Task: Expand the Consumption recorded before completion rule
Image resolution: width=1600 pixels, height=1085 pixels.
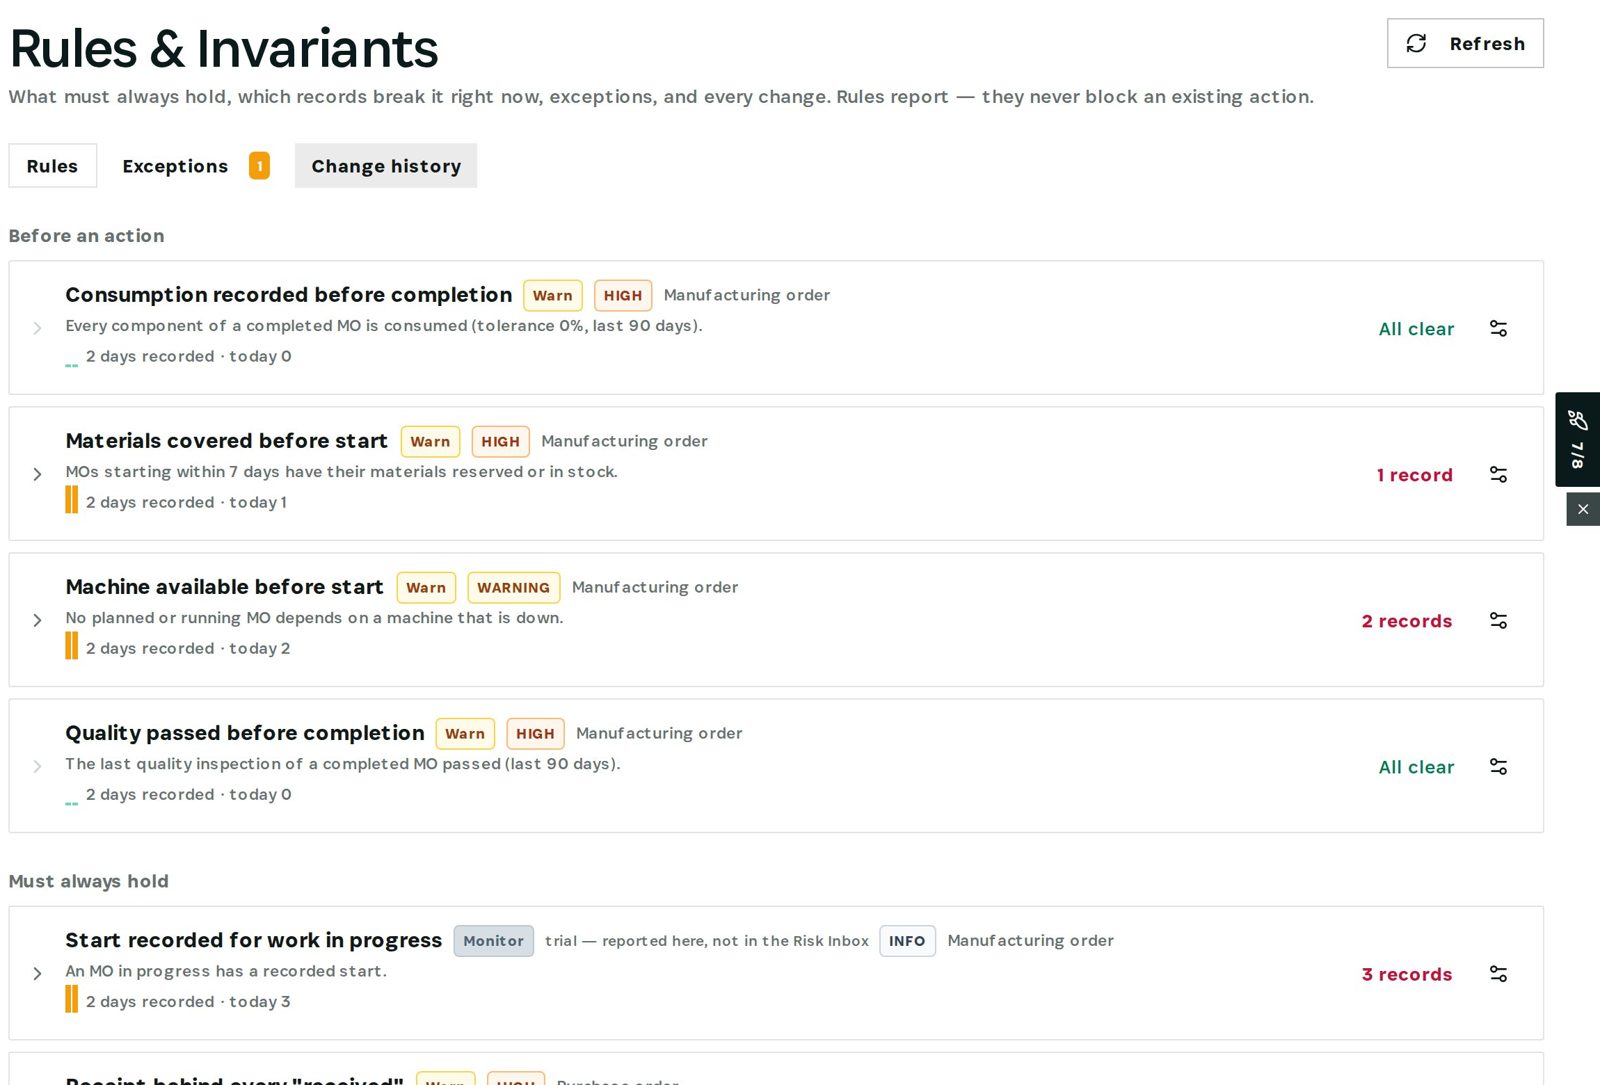Action: click(x=37, y=328)
